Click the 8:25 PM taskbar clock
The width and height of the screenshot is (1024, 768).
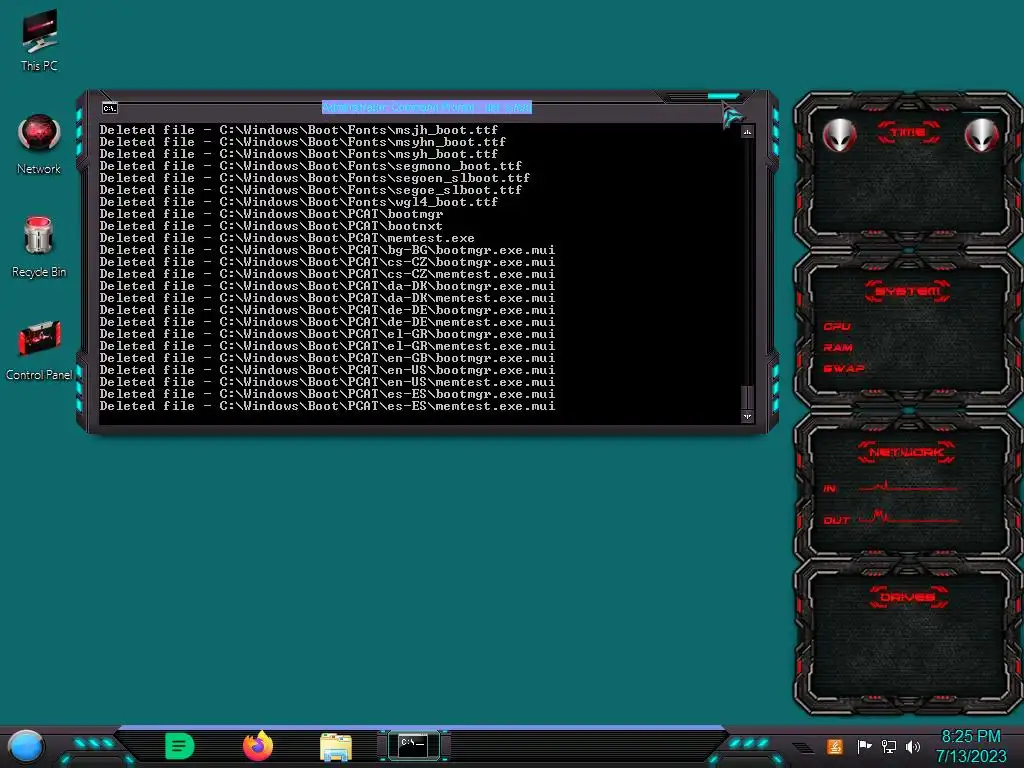970,737
